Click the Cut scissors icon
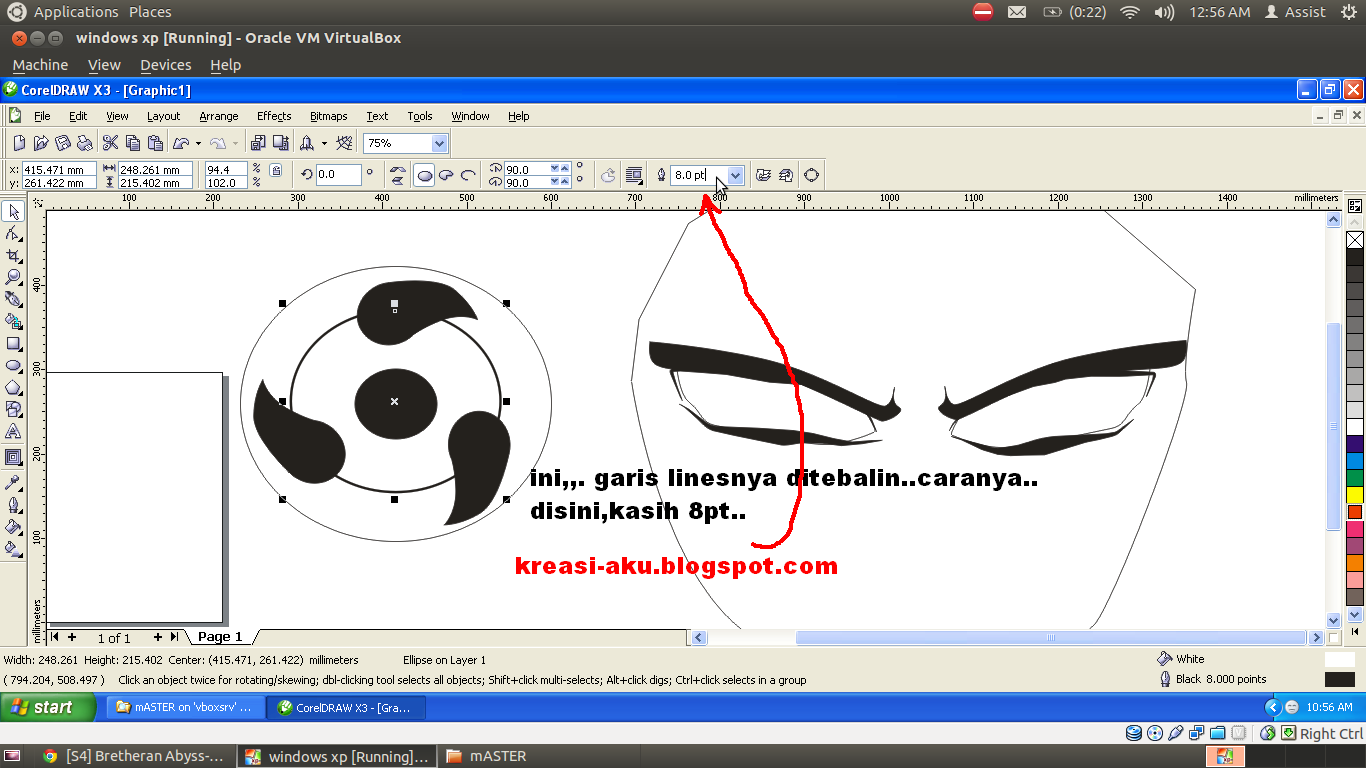 (x=111, y=143)
